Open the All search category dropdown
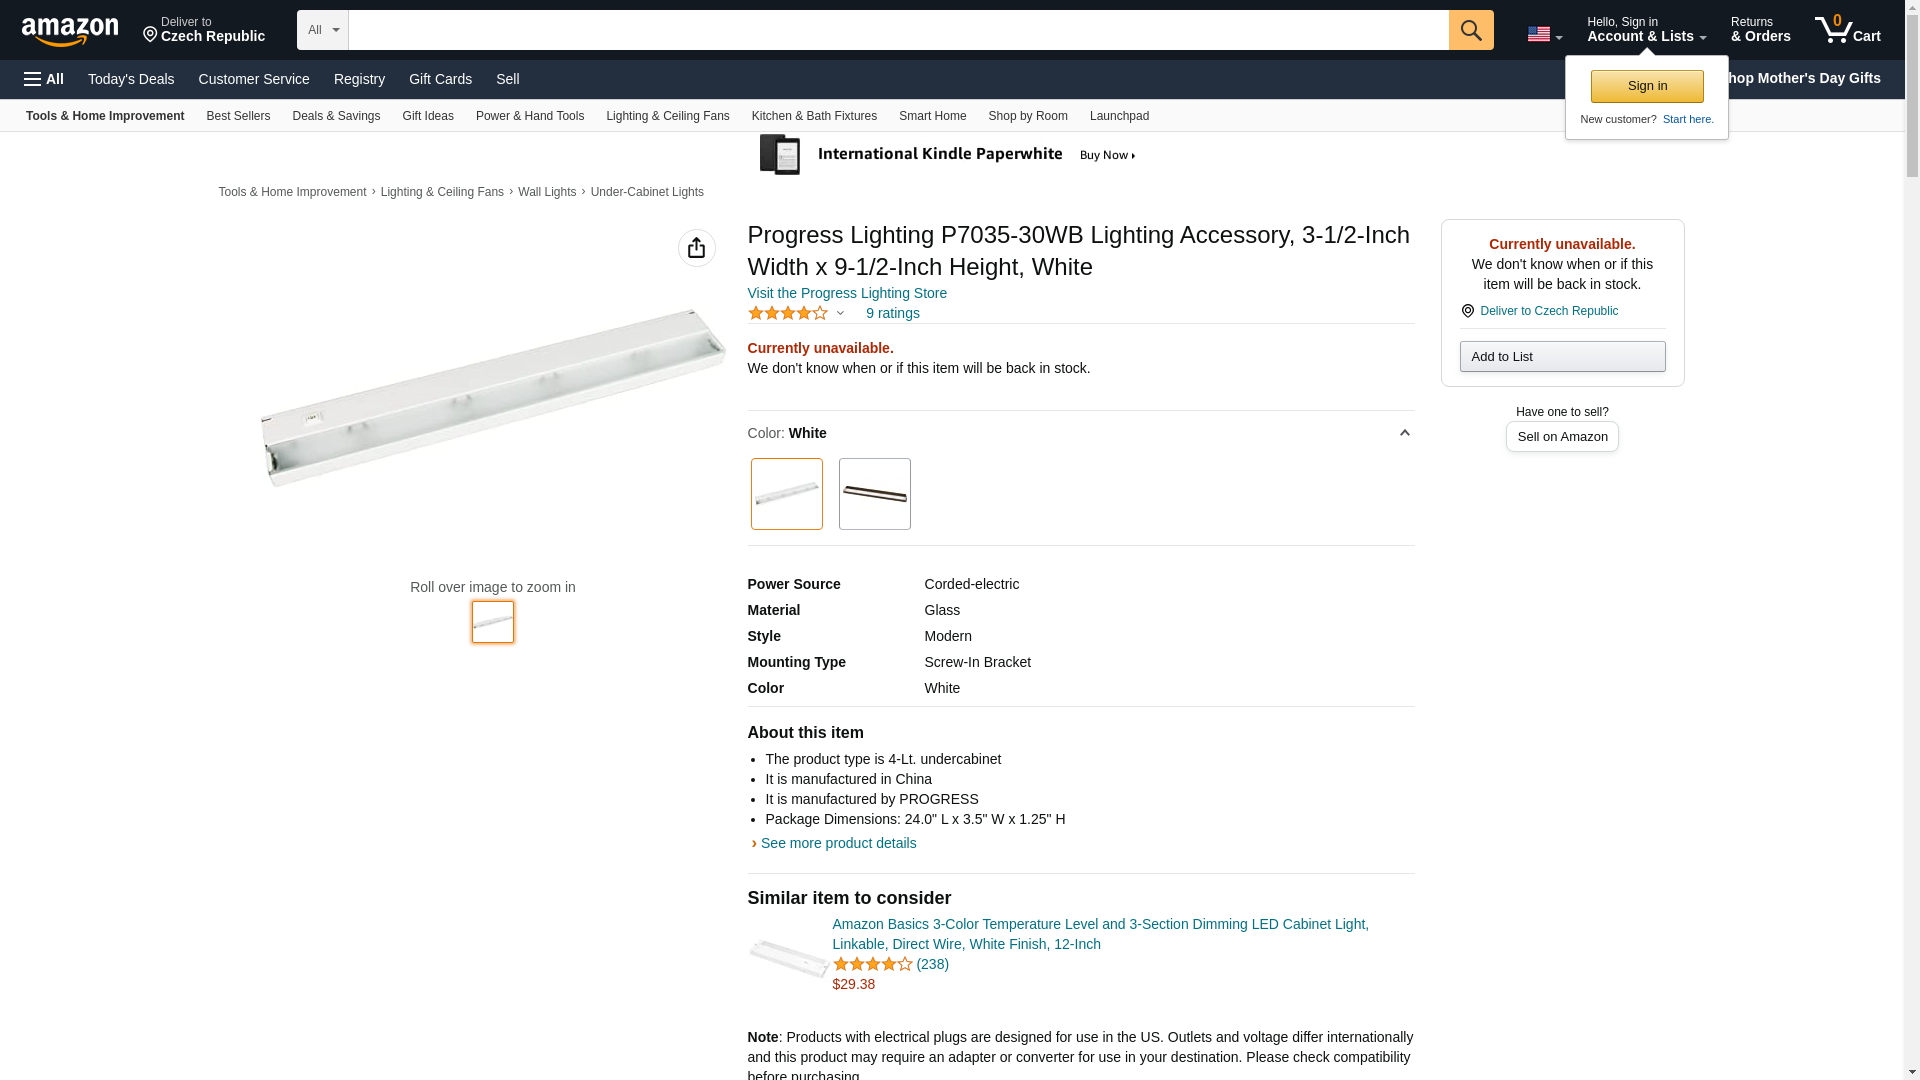Screen dimensions: 1920x1080 tap(322, 30)
